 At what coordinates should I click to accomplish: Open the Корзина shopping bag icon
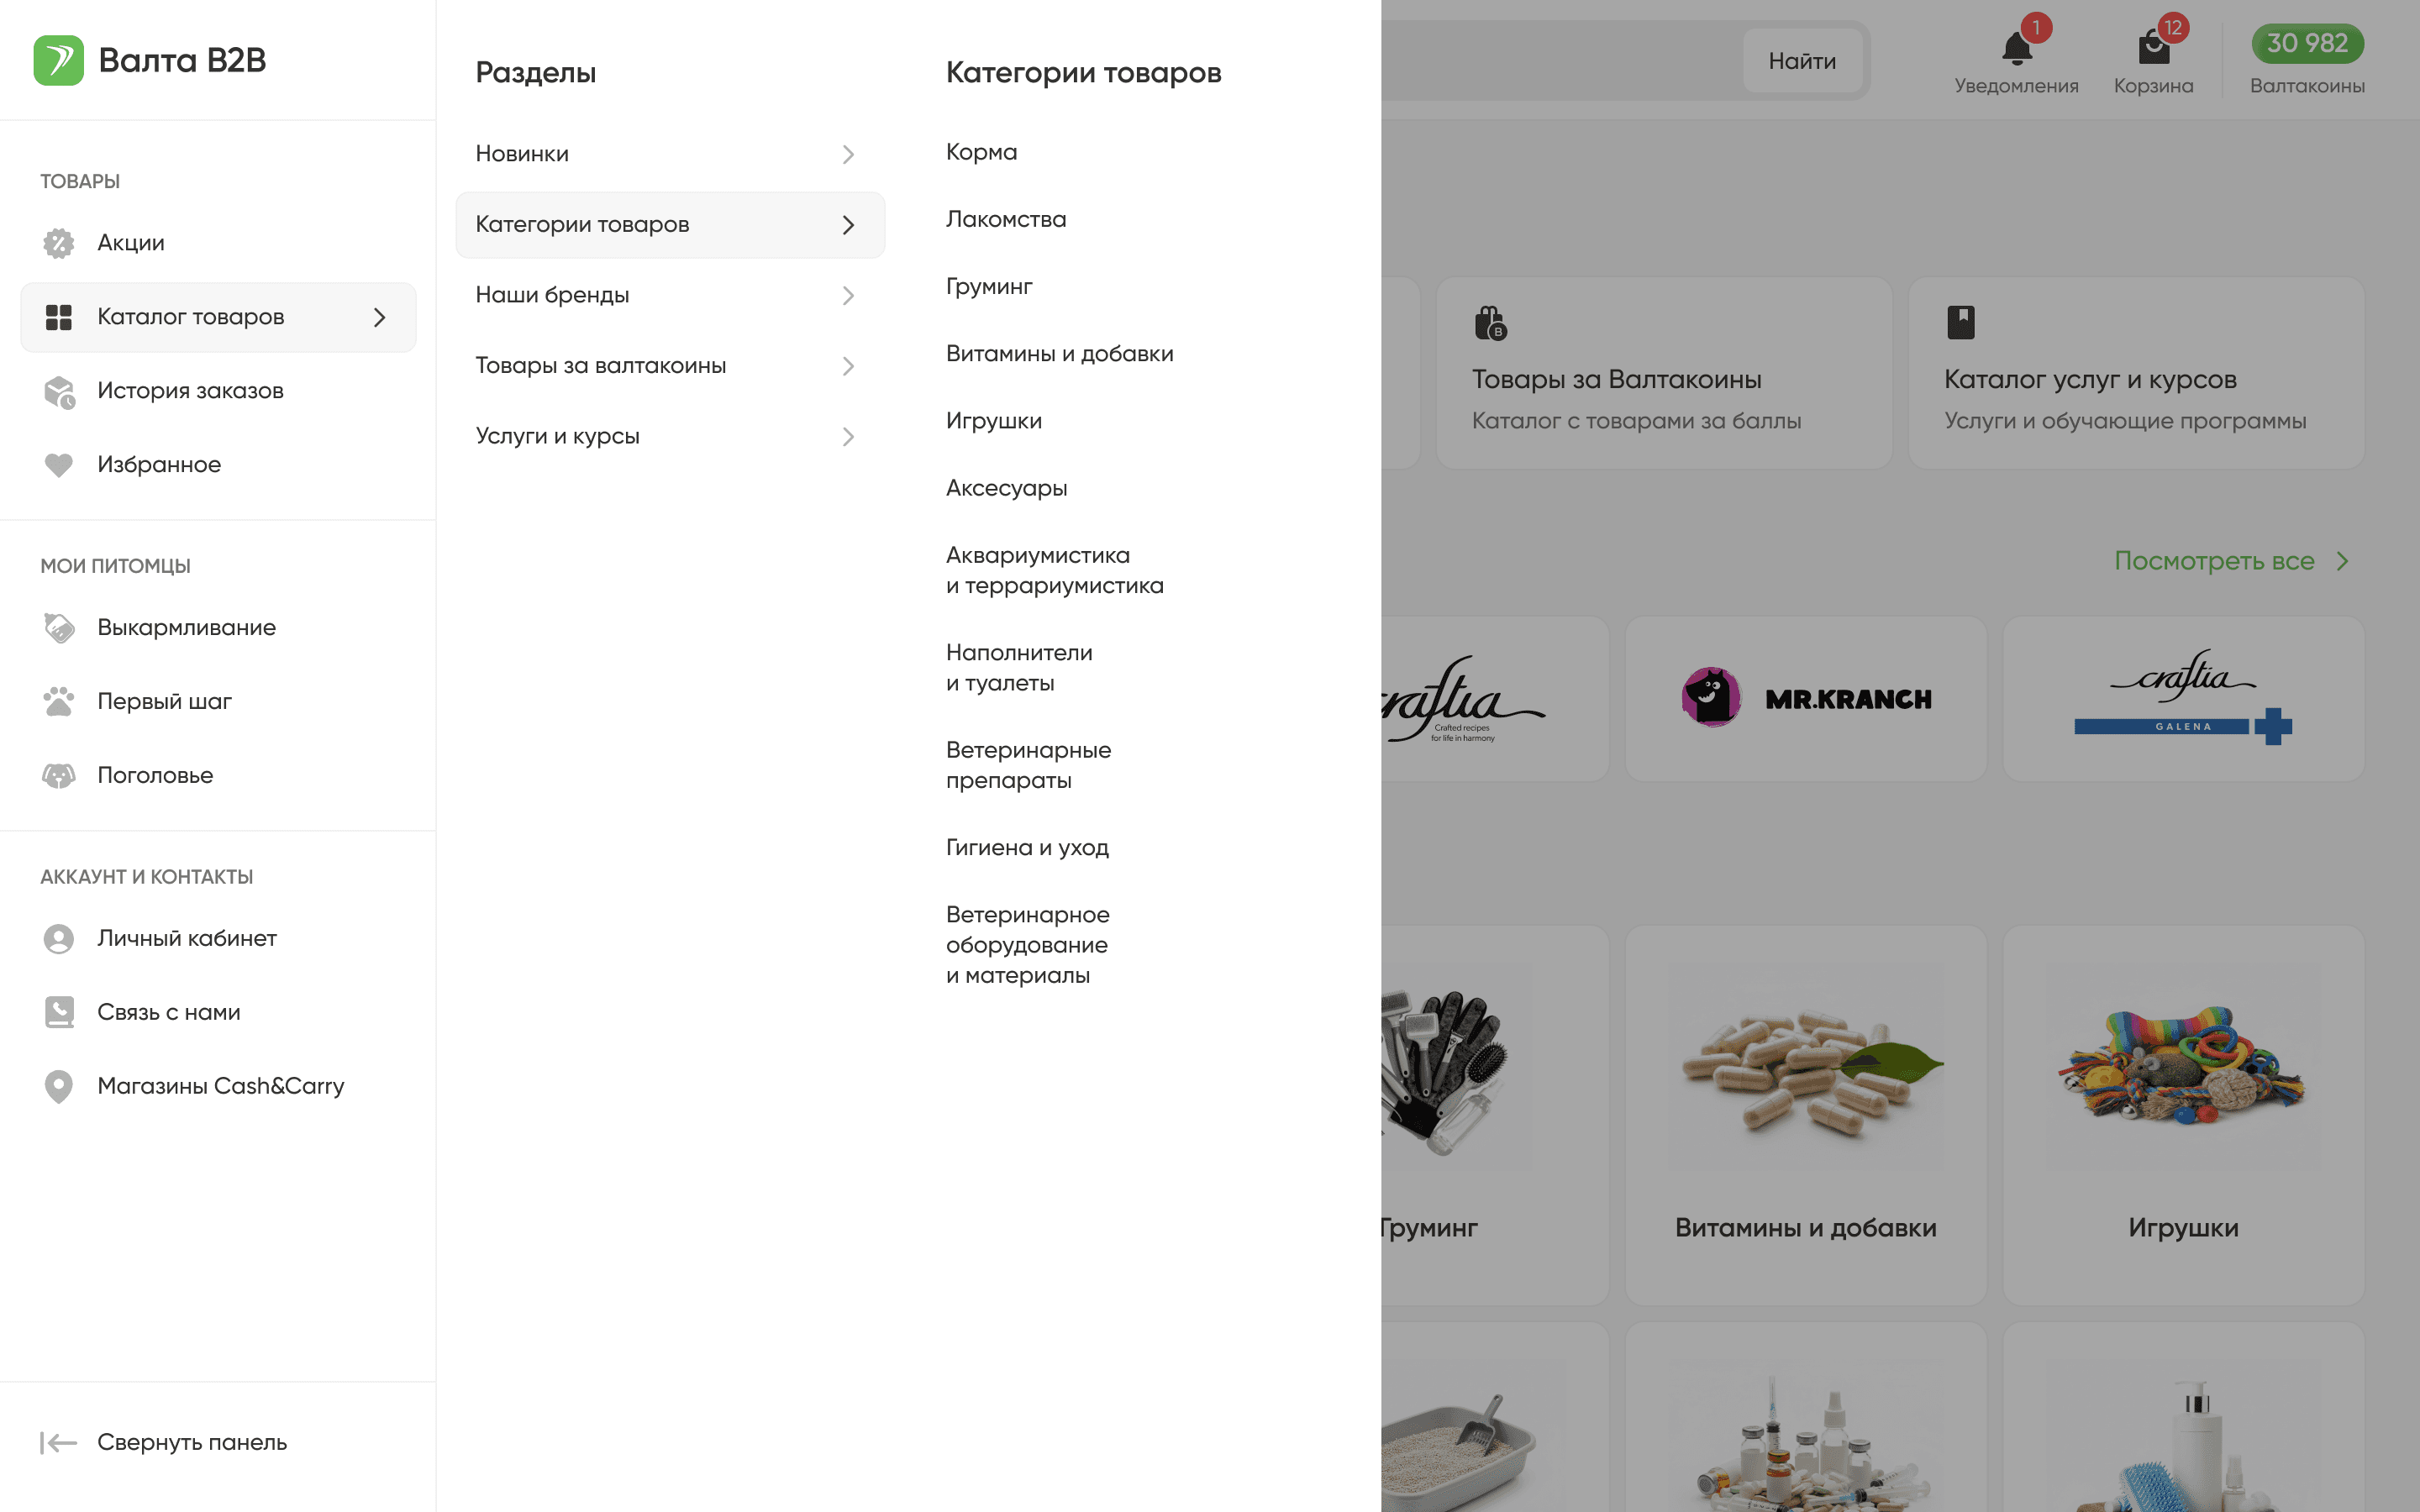2153,48
